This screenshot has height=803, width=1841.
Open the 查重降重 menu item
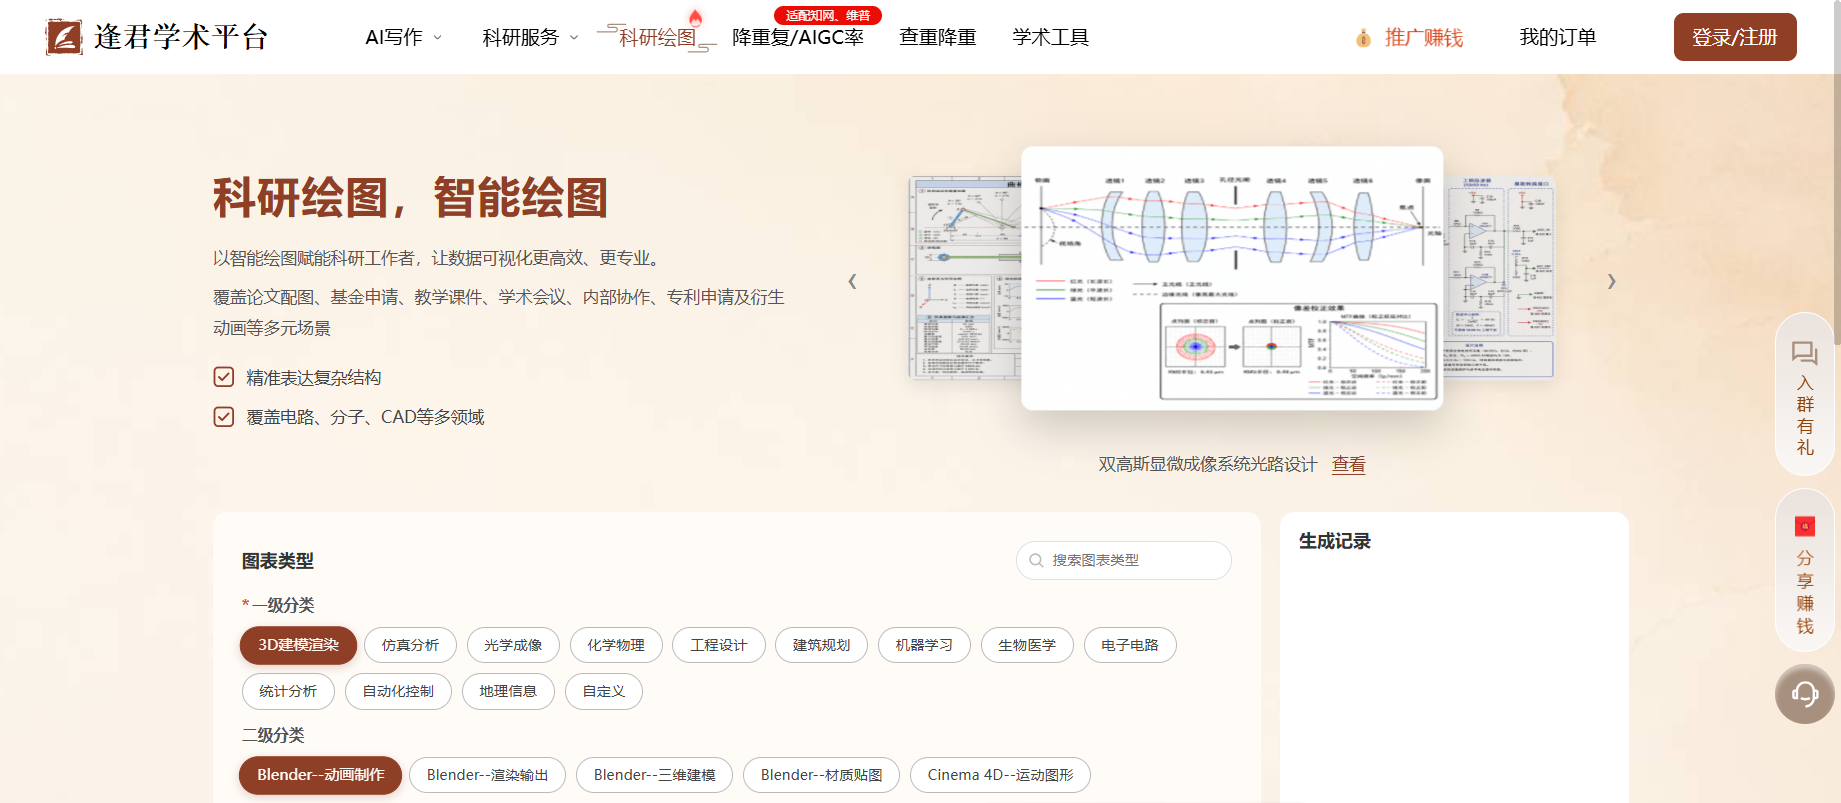coord(938,37)
